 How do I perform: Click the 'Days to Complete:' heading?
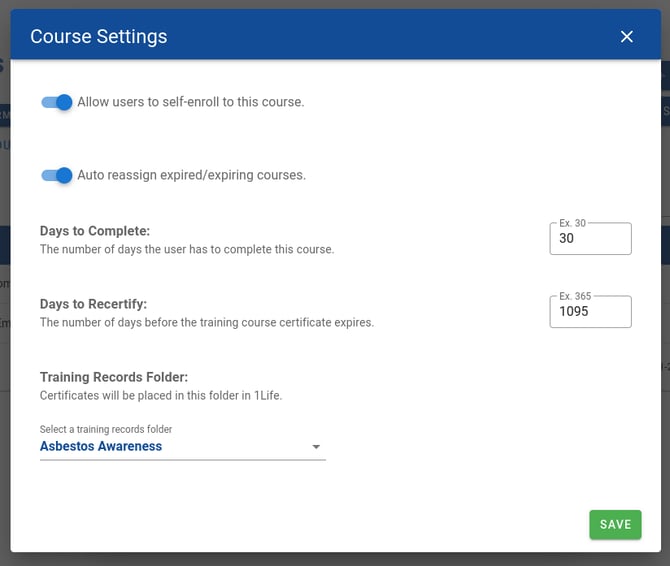click(x=95, y=231)
